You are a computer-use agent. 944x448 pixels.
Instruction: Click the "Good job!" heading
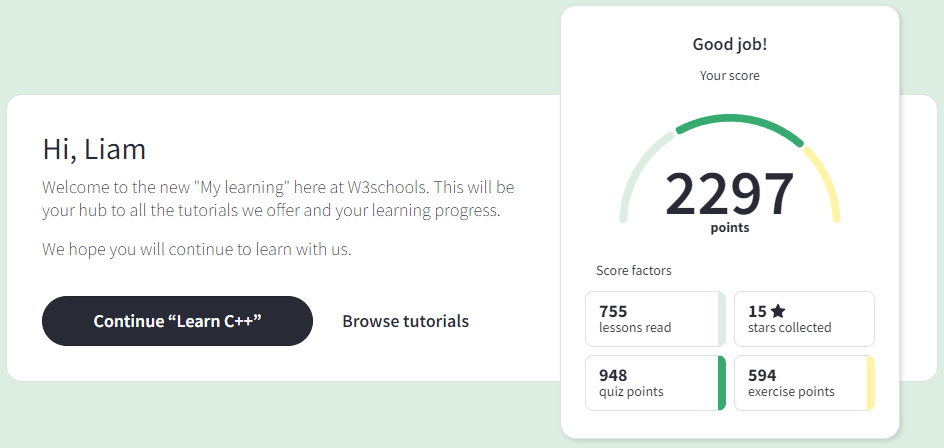pyautogui.click(x=730, y=44)
